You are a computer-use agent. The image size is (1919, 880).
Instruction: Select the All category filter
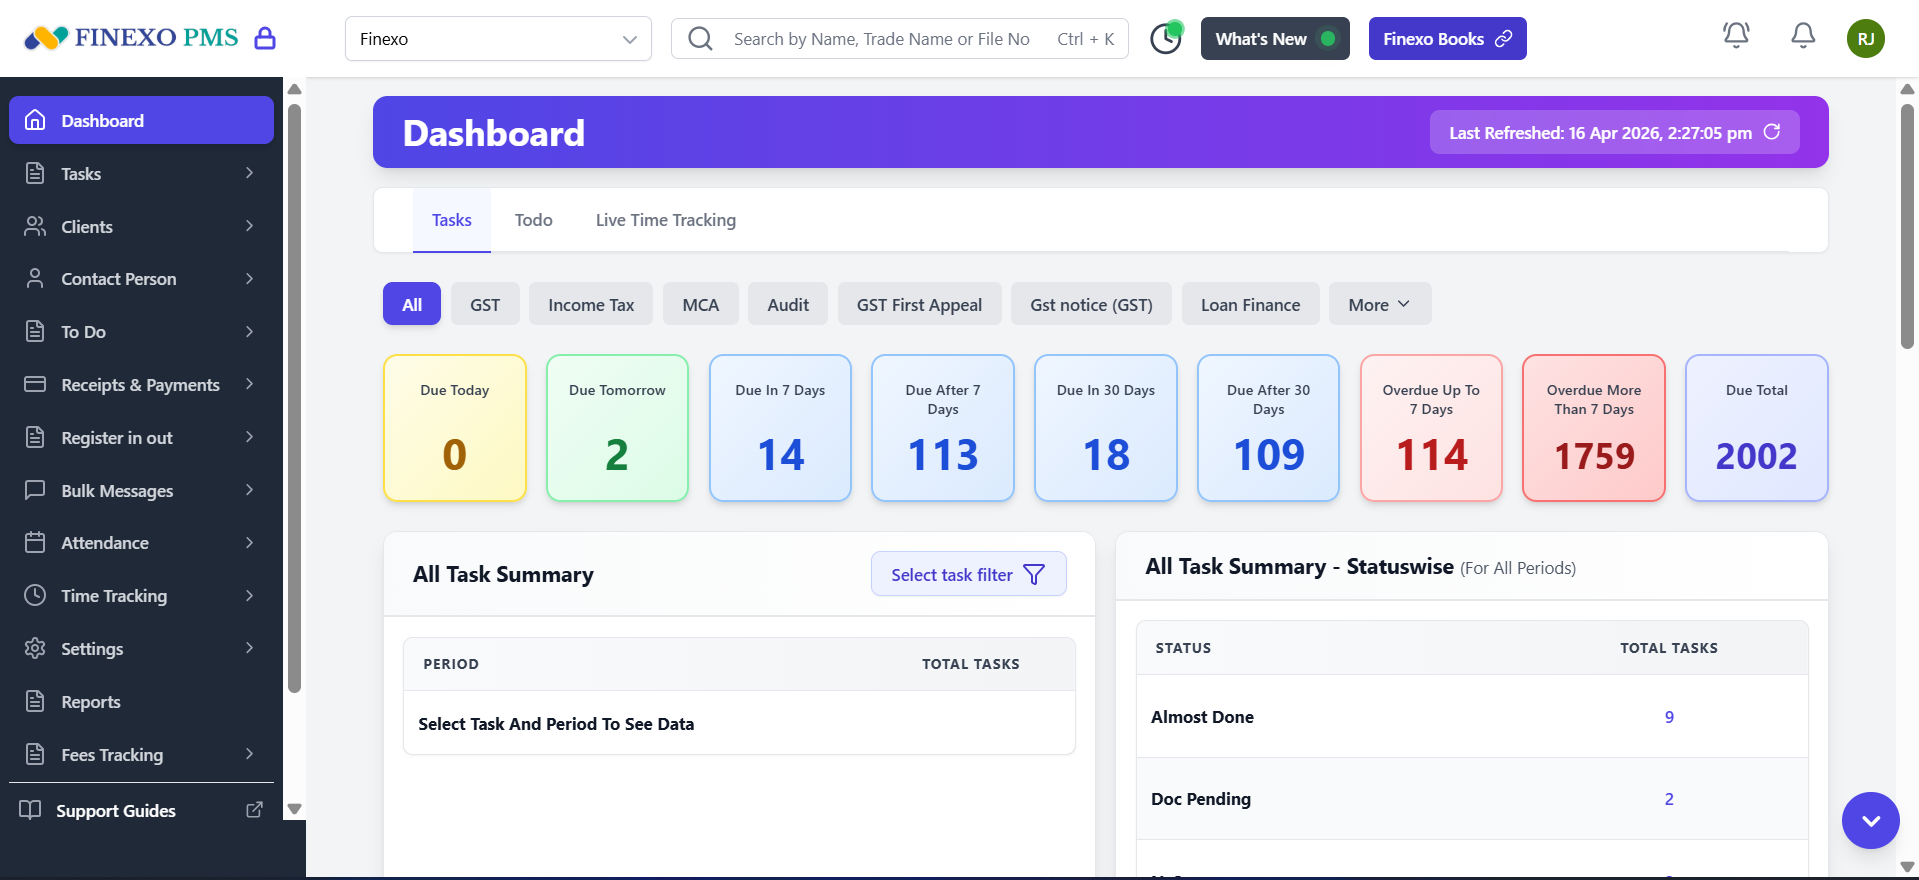[412, 304]
